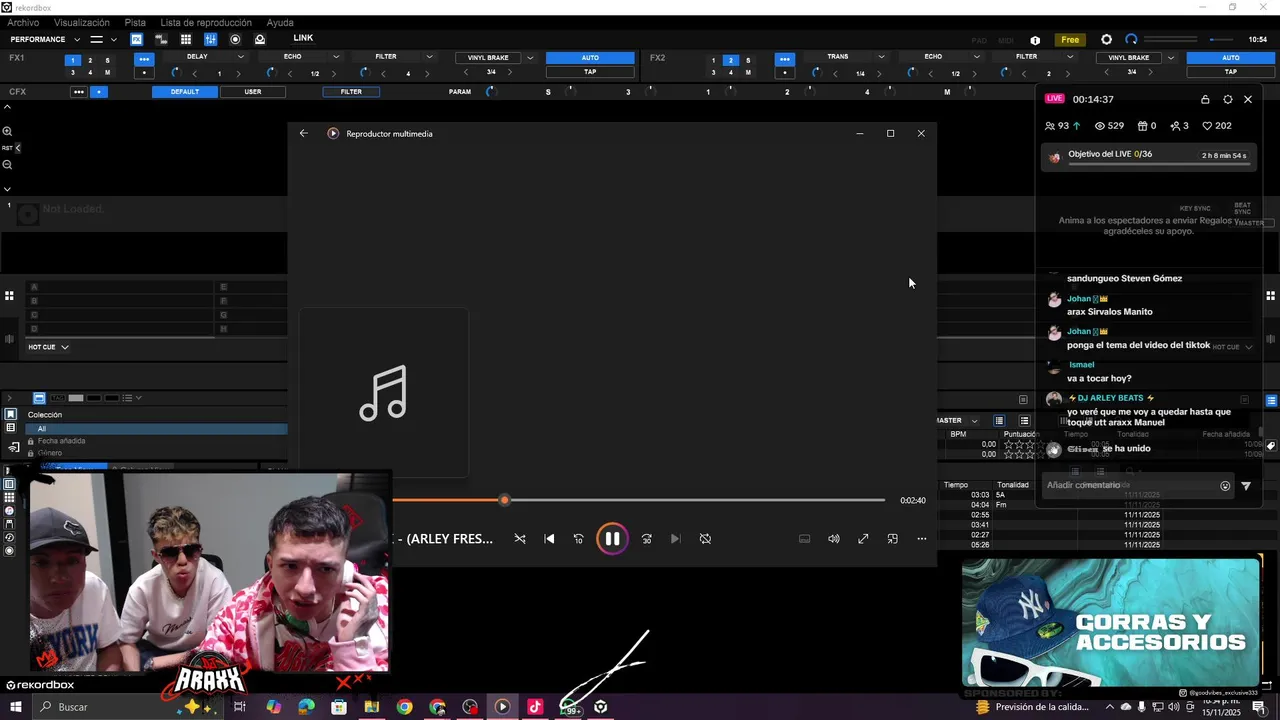Click the yellow Free plan button
Image resolution: width=1280 pixels, height=720 pixels.
1070,40
